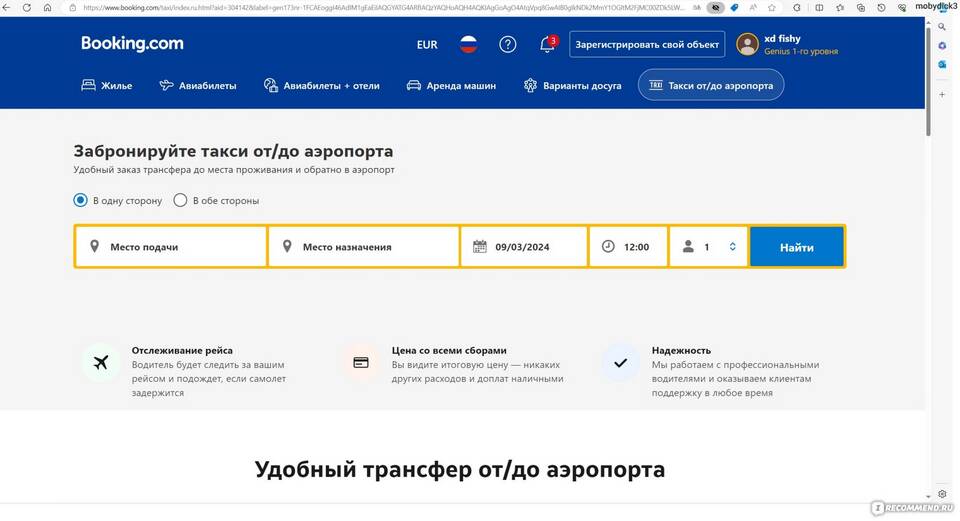Toggle split screen icon in toolbar
The width and height of the screenshot is (960, 521).
819,8
